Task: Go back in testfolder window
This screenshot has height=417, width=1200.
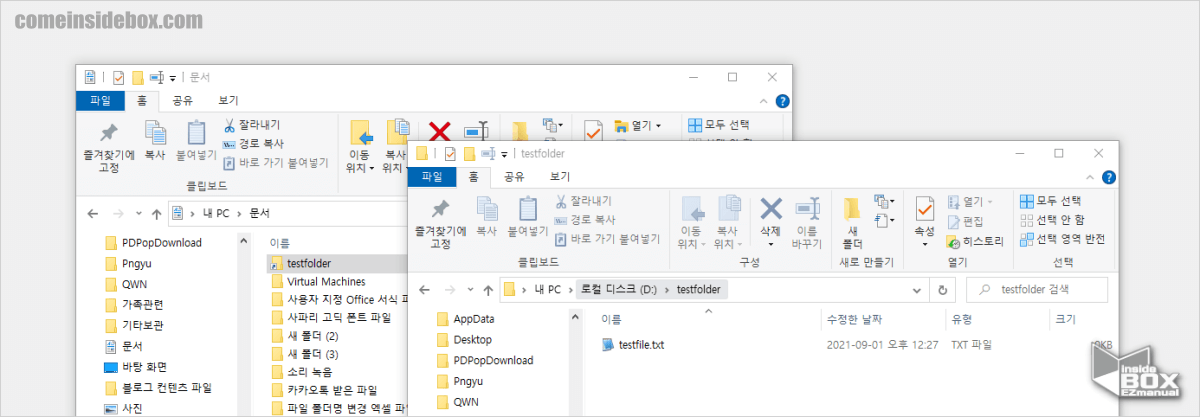Action: [x=425, y=290]
